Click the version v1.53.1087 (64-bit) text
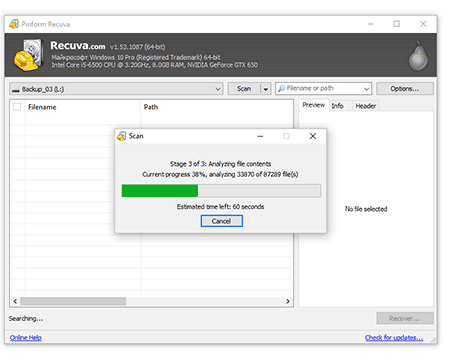The image size is (450, 363). [x=137, y=47]
